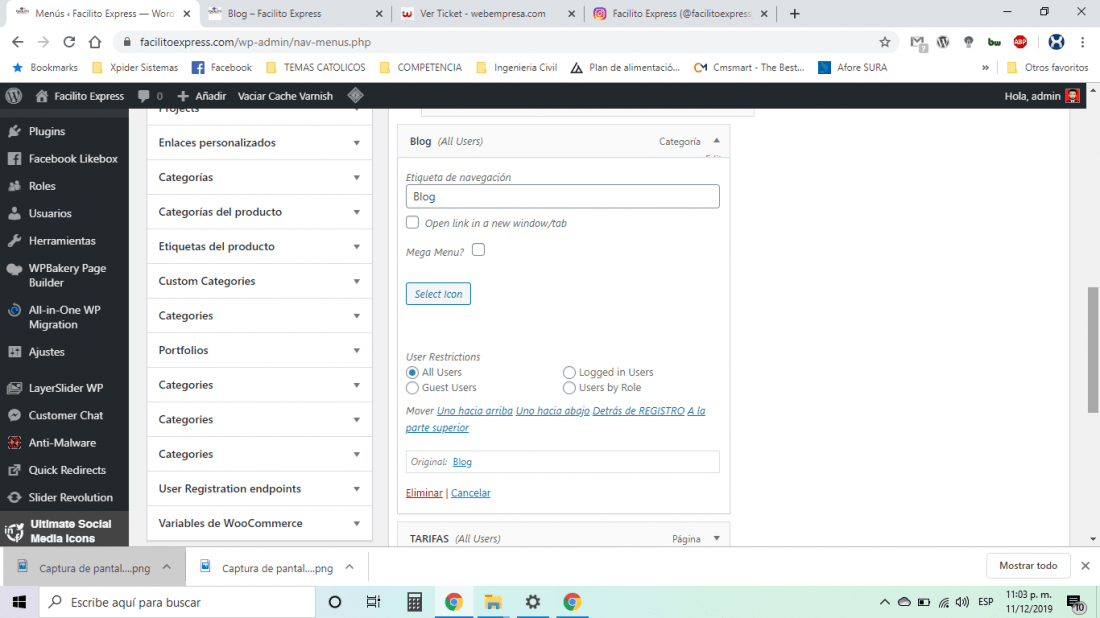This screenshot has height=618, width=1100.
Task: Click the Cancelar link
Action: pos(471,493)
